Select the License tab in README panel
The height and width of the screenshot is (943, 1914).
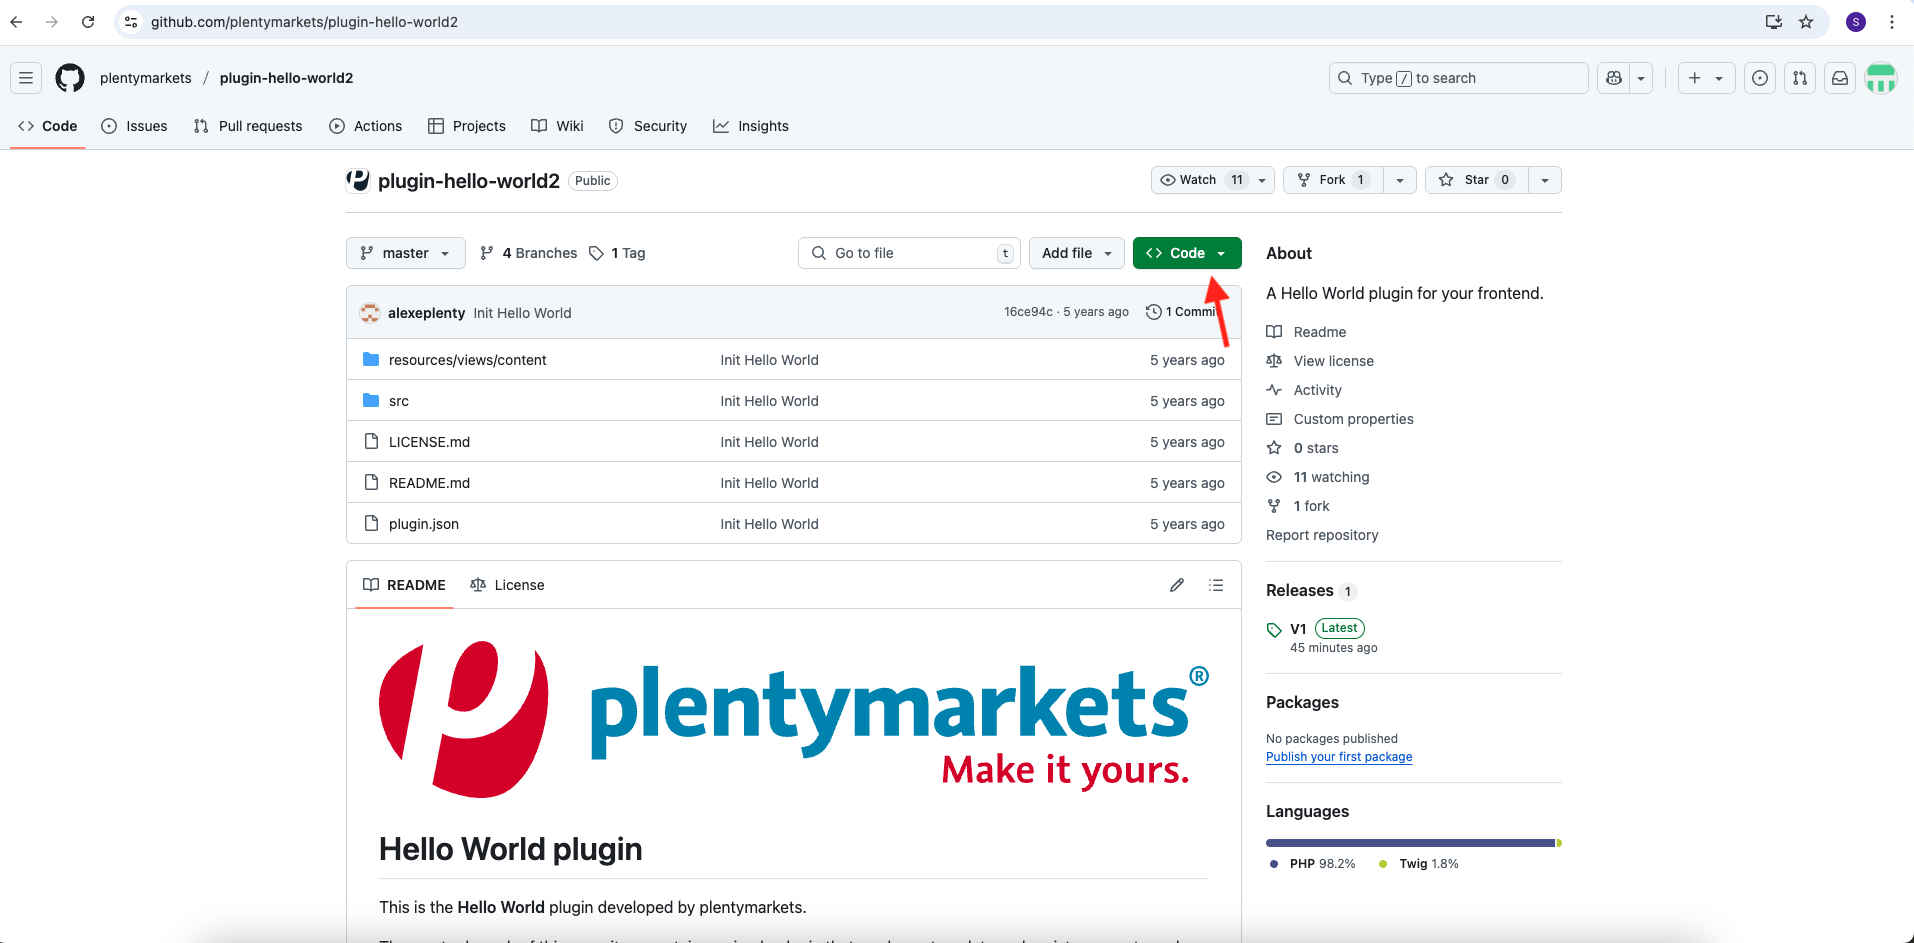(x=508, y=585)
